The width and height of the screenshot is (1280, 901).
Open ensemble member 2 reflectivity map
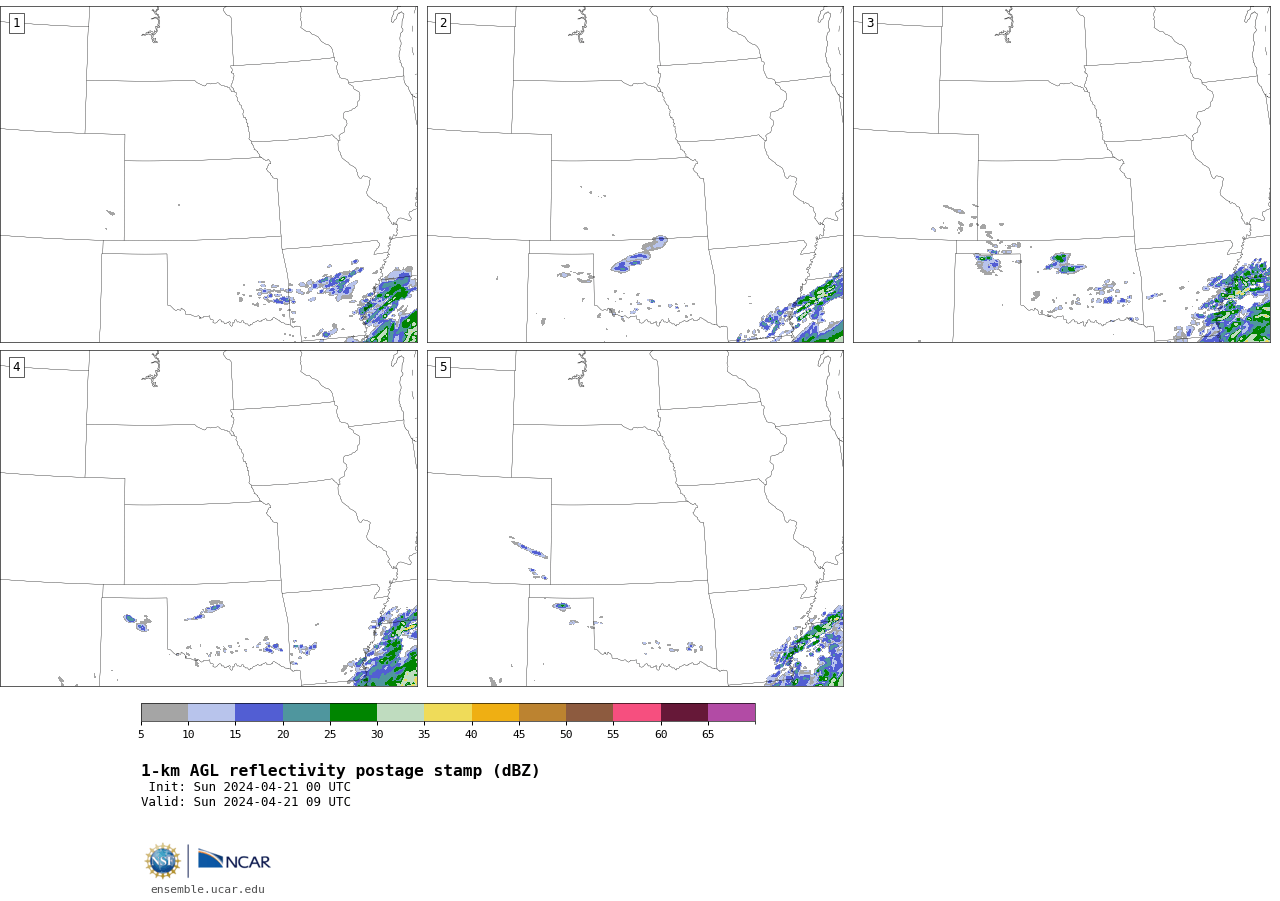[x=635, y=174]
